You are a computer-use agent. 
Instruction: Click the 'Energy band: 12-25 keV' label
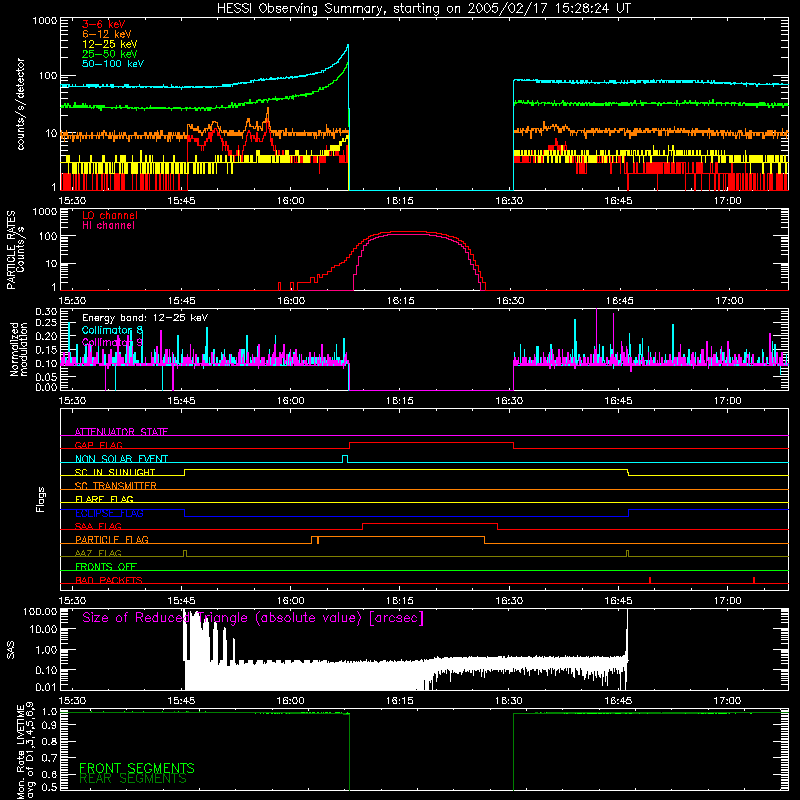[145, 318]
